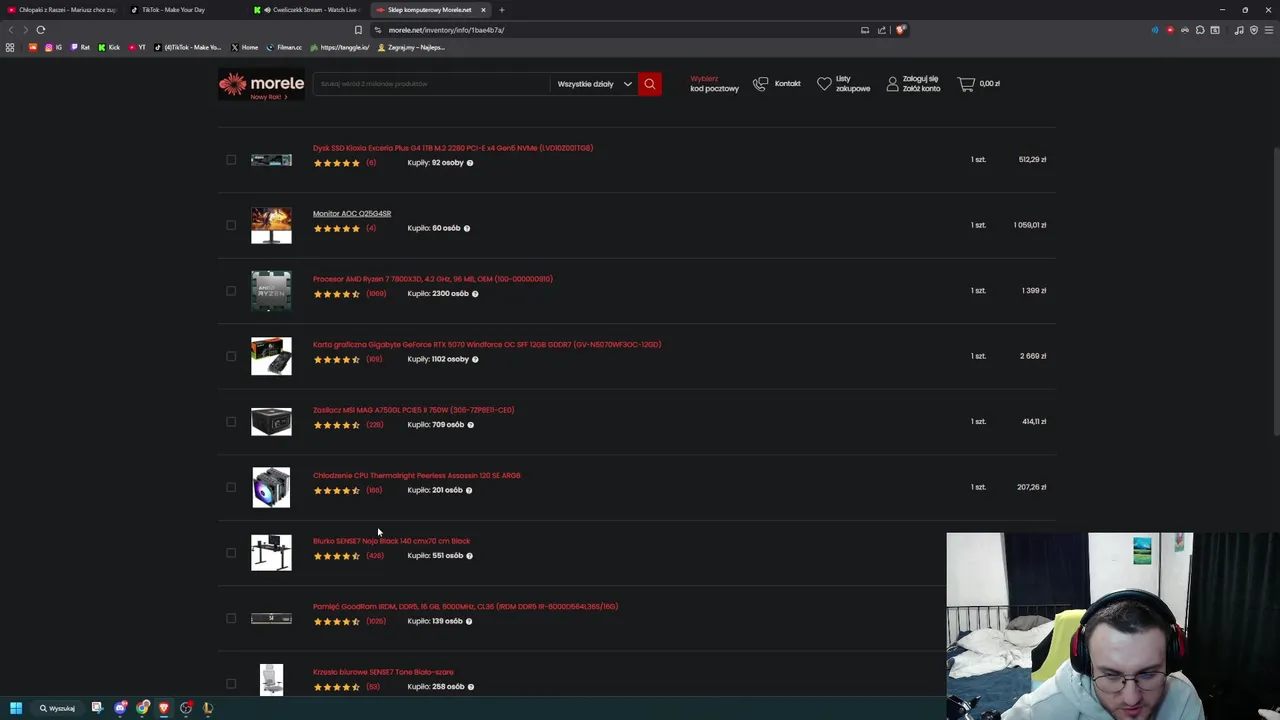Open Pamięć GoodRam IRDM DDR5 link

[465, 607]
